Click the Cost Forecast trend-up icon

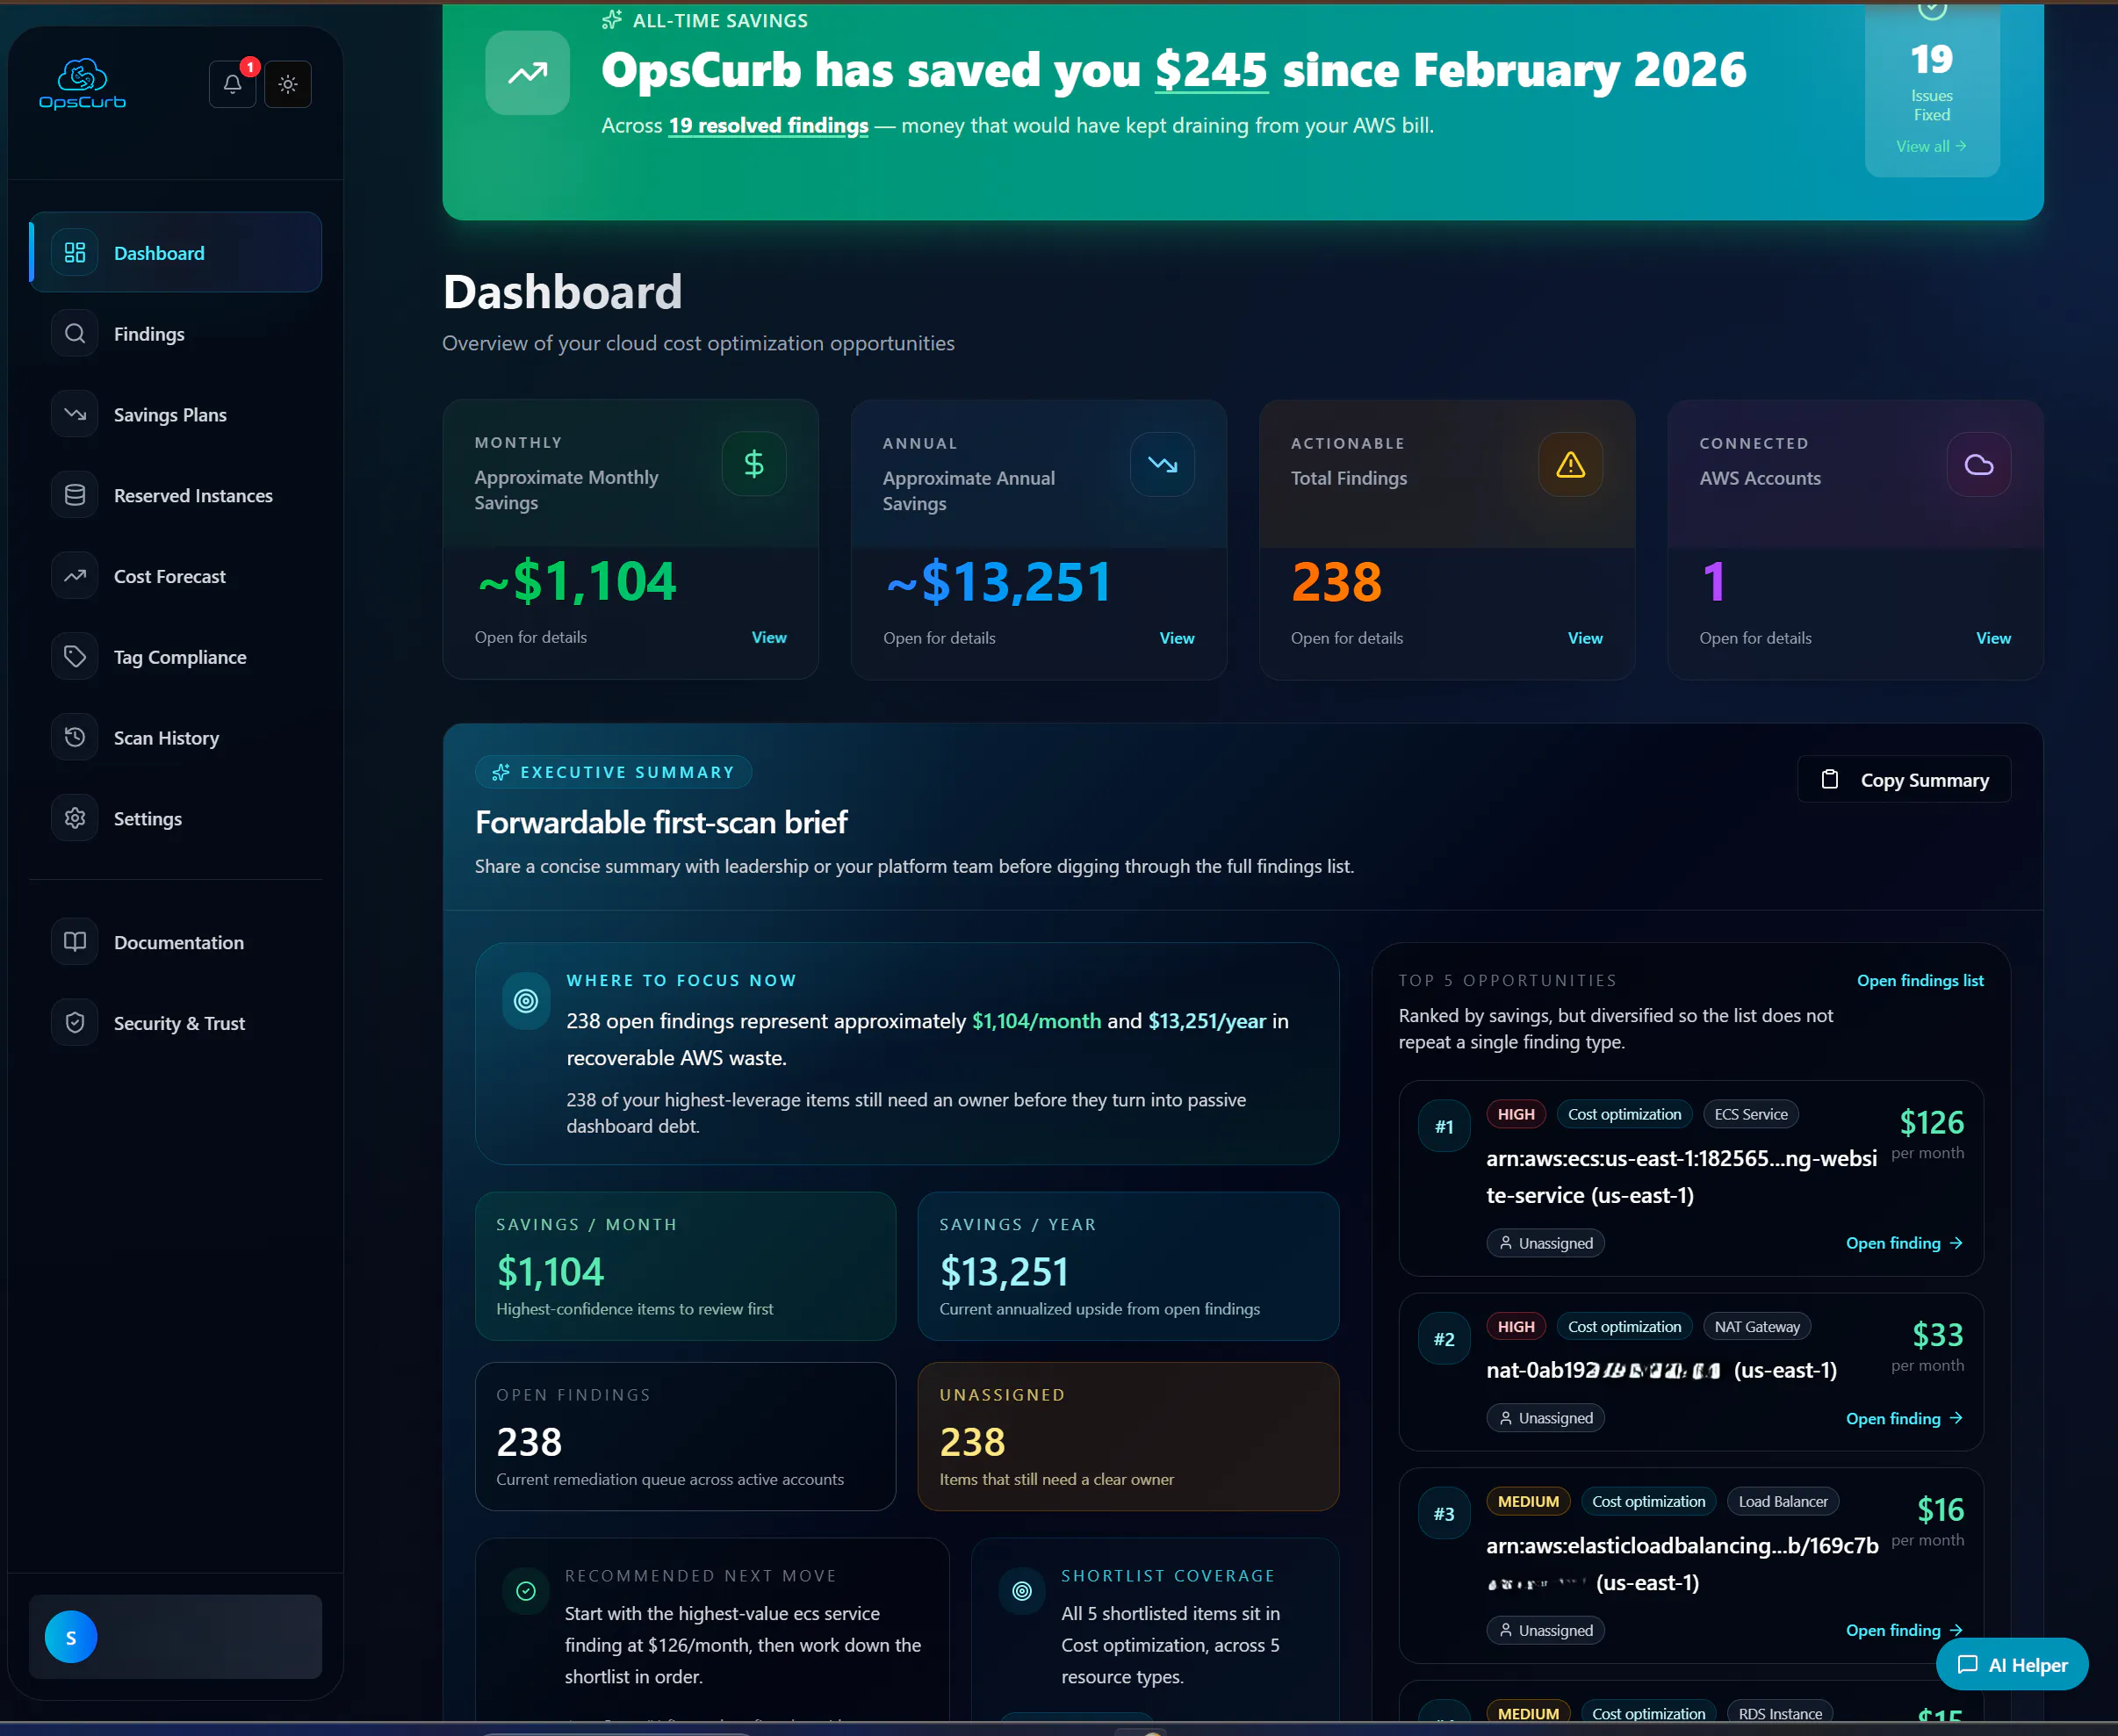[75, 576]
